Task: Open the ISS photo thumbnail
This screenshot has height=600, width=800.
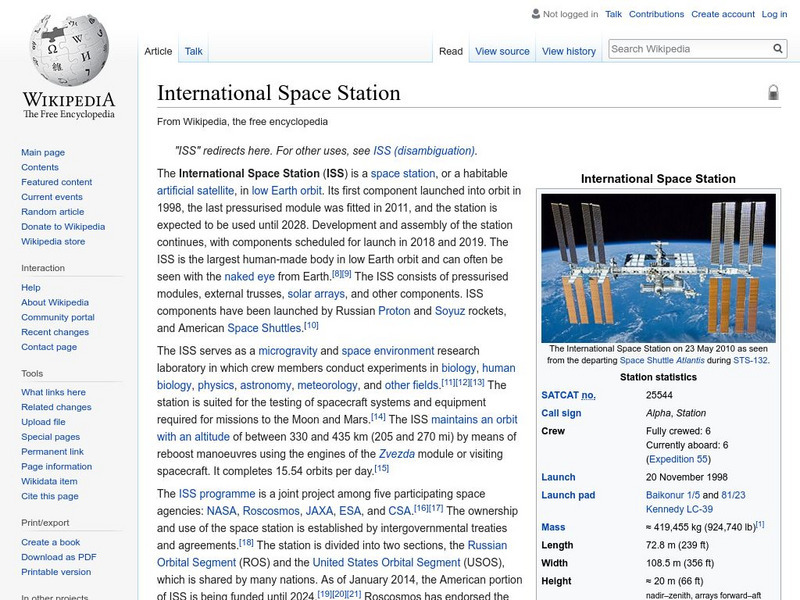Action: point(651,267)
